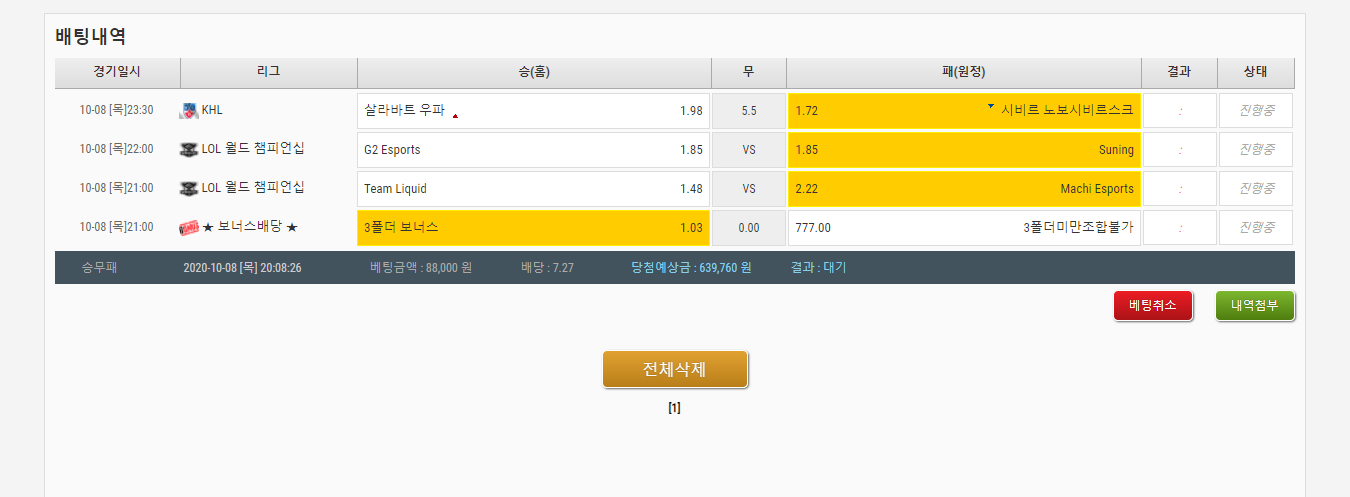Select the 경기일시 column header

[x=117, y=72]
